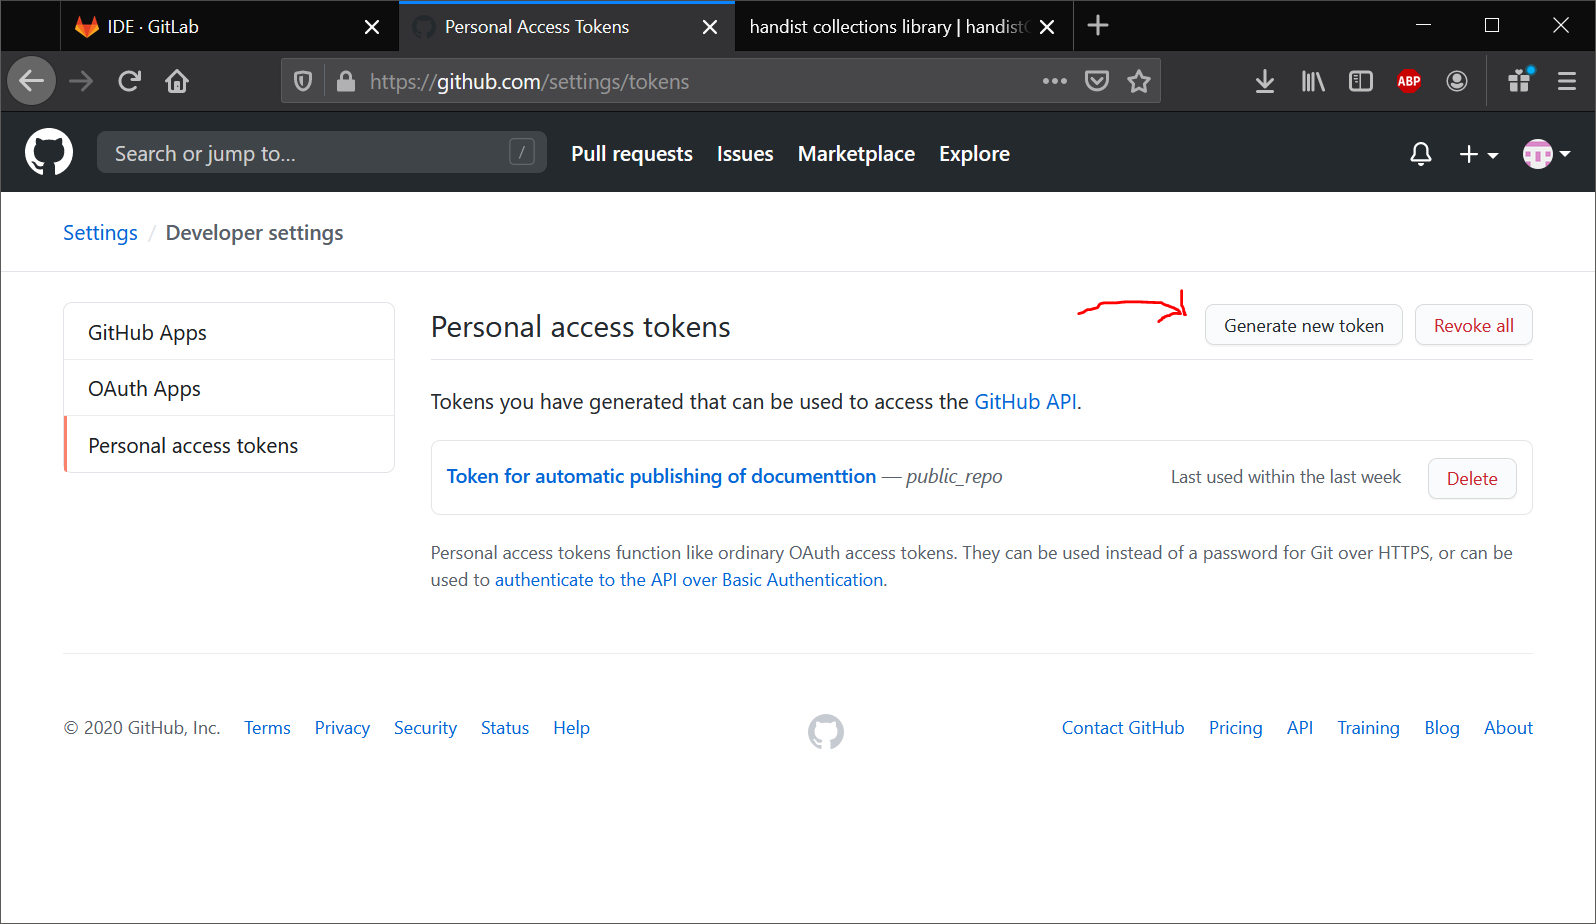Open the notifications bell
Viewport: 1596px width, 924px height.
(x=1420, y=154)
